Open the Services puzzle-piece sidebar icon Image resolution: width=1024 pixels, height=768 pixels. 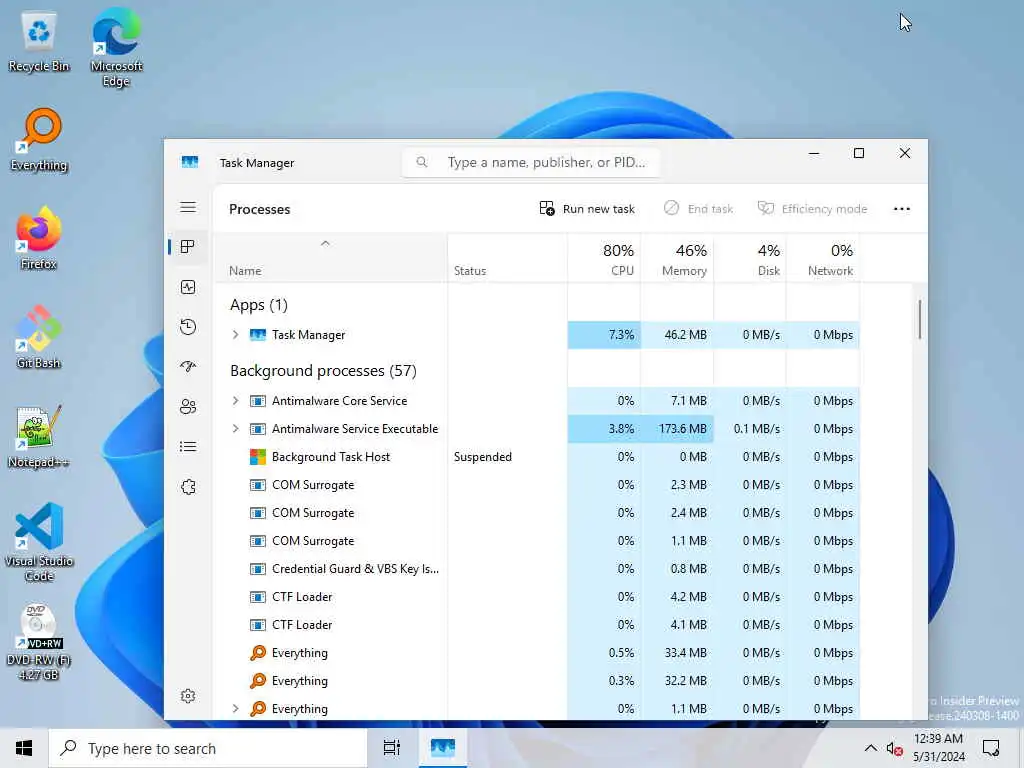188,487
